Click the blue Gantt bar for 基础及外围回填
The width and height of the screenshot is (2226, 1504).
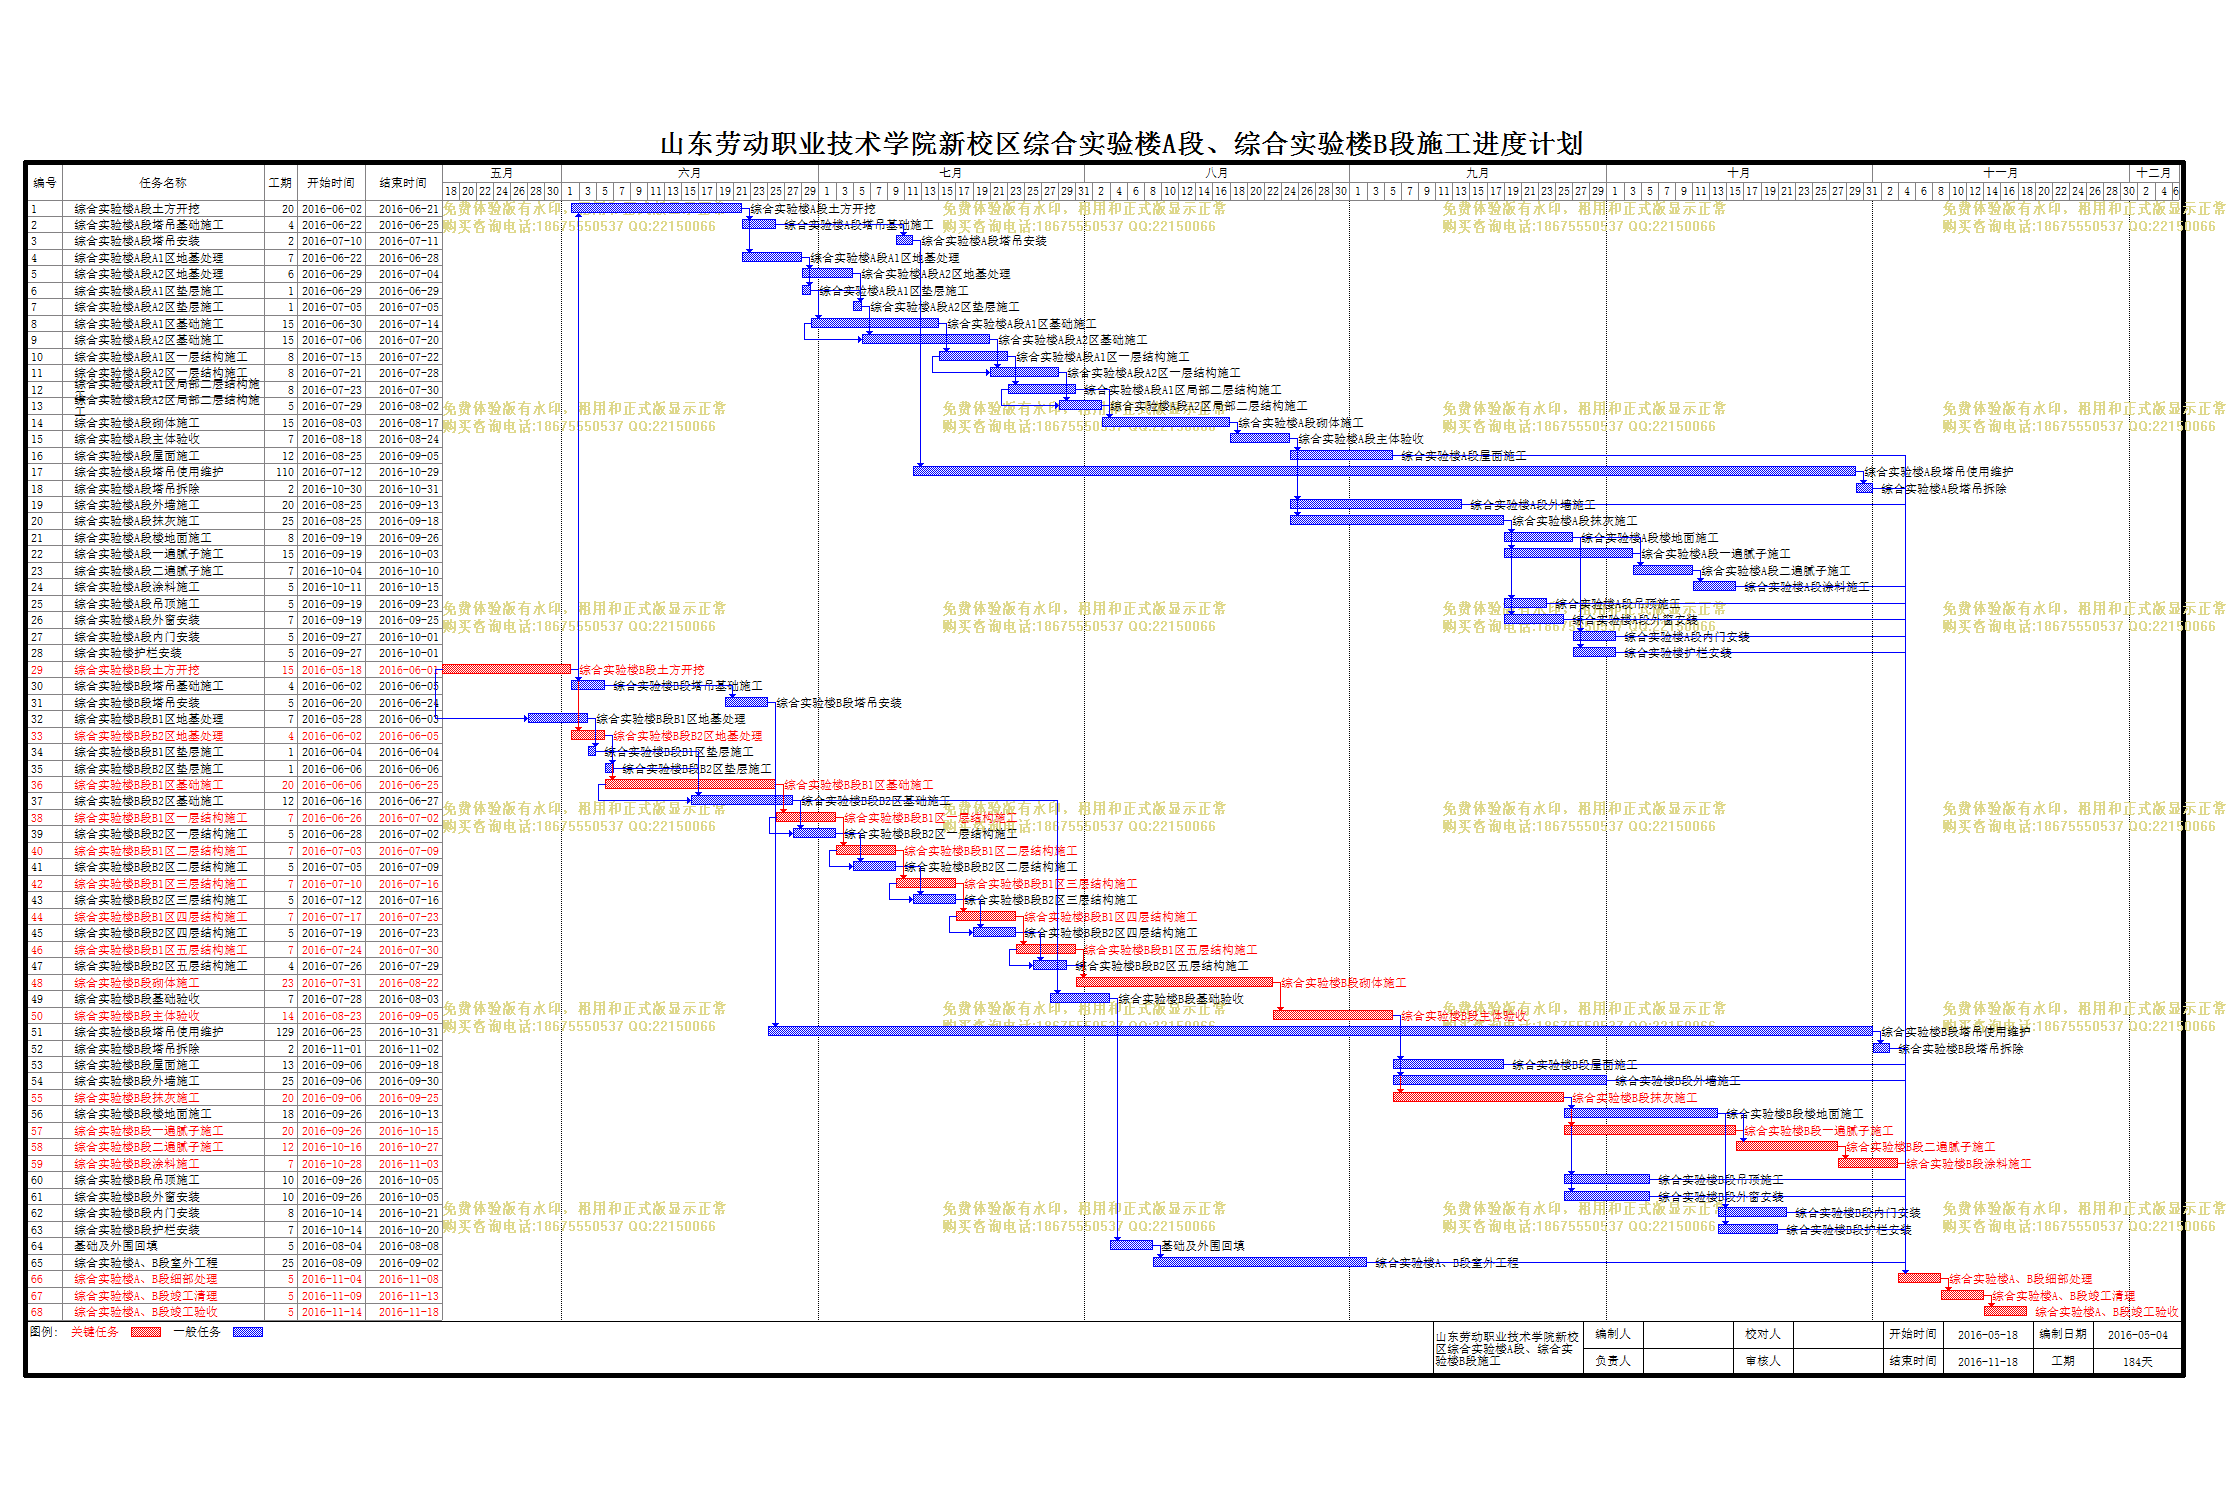coord(1131,1245)
